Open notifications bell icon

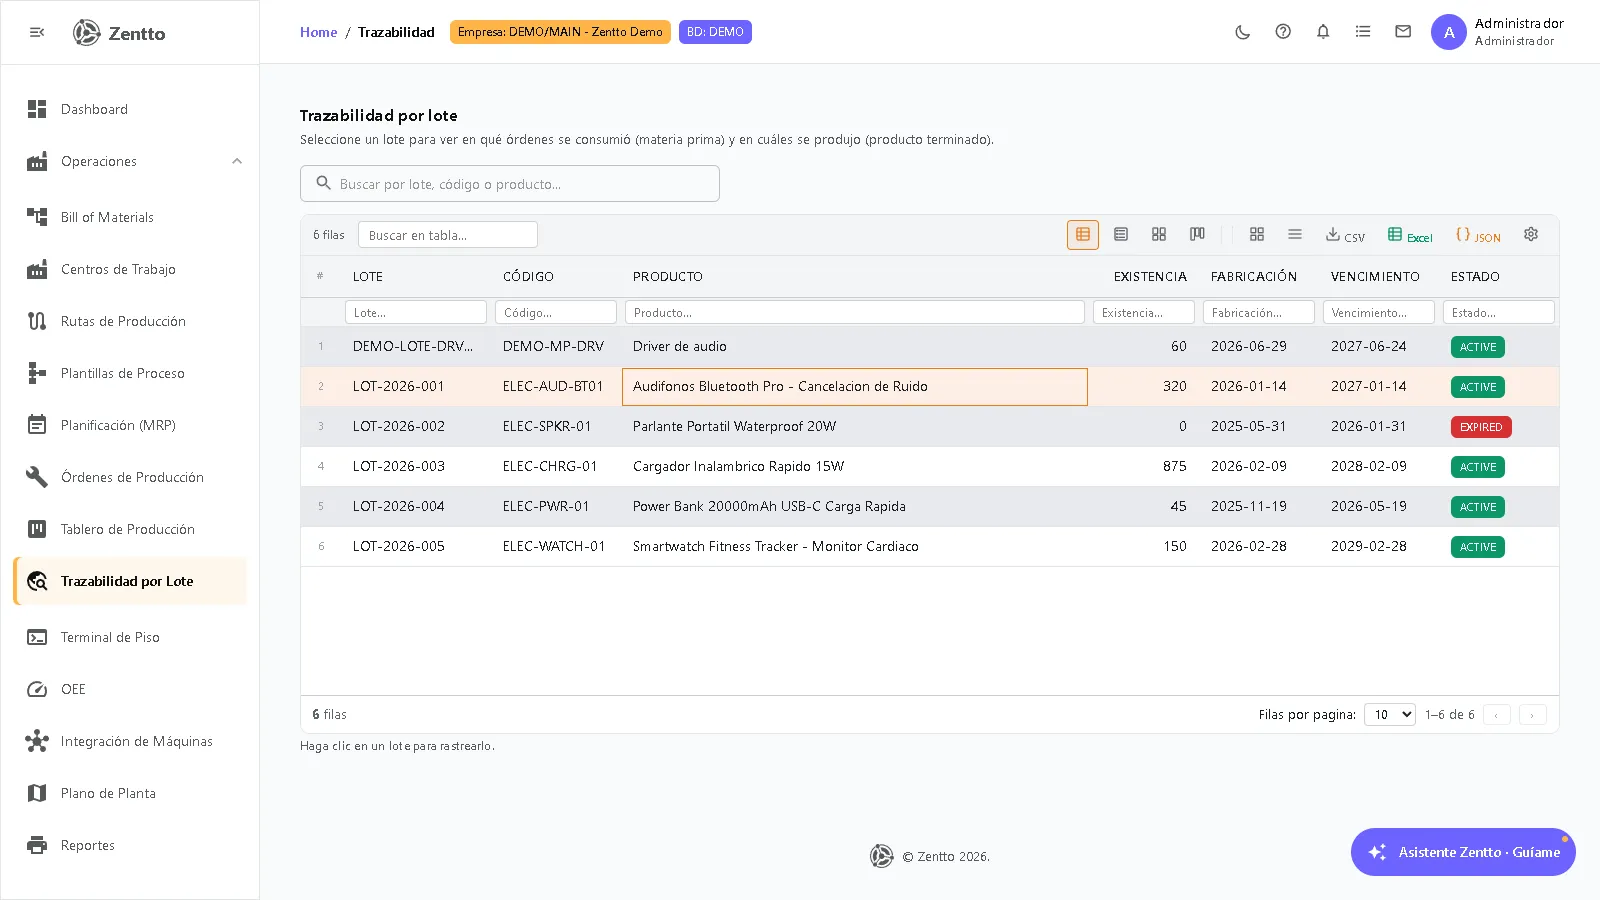(1323, 32)
